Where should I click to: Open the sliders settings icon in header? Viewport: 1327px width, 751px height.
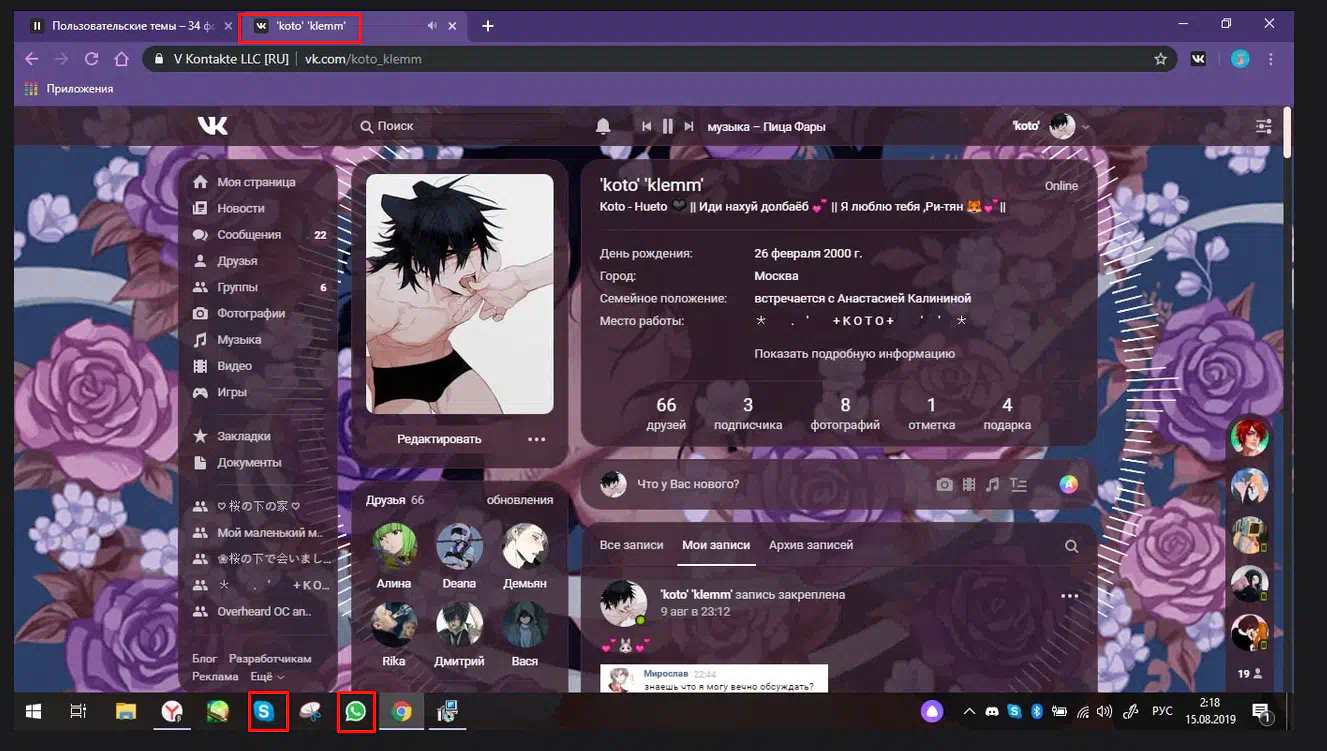click(x=1264, y=126)
